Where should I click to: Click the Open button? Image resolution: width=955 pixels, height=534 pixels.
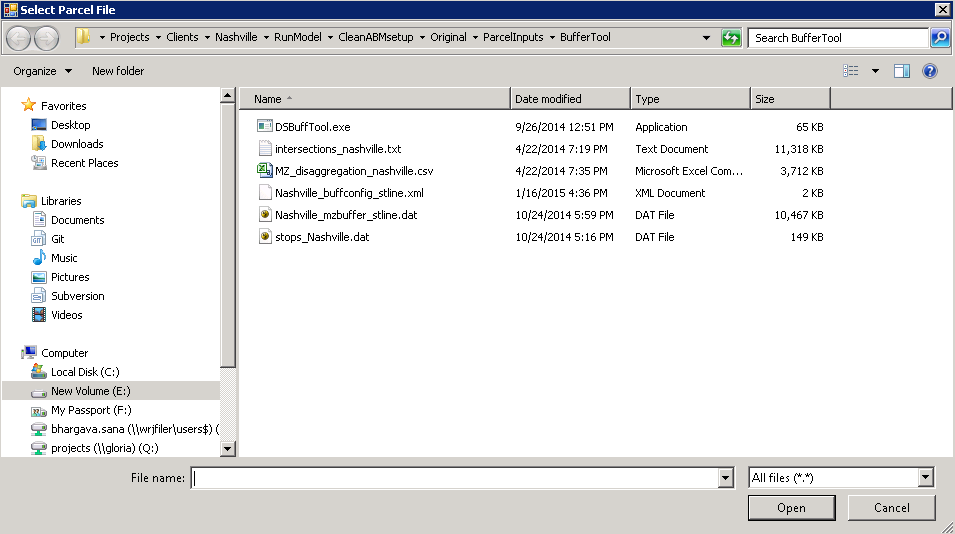791,508
